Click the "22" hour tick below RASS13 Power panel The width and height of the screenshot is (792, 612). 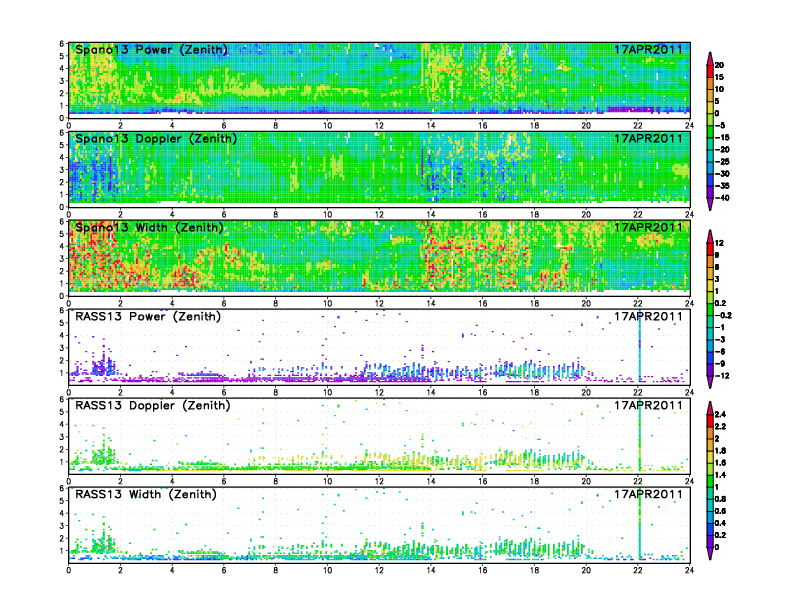pos(638,392)
